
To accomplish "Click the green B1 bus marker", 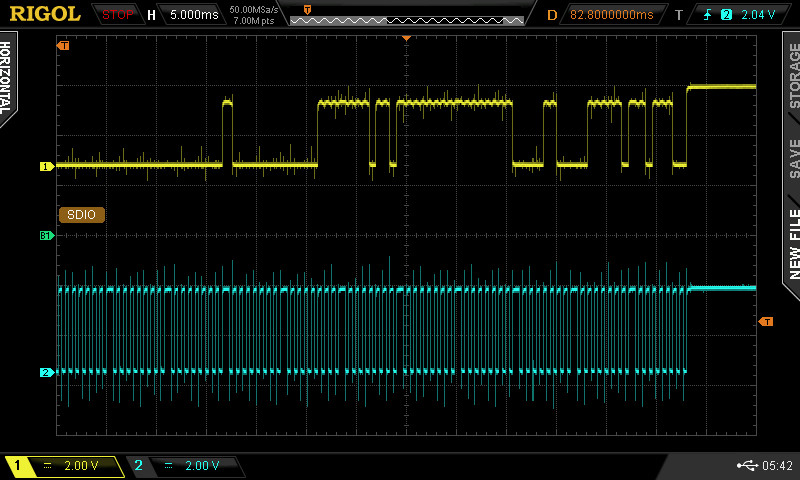I will coord(47,235).
